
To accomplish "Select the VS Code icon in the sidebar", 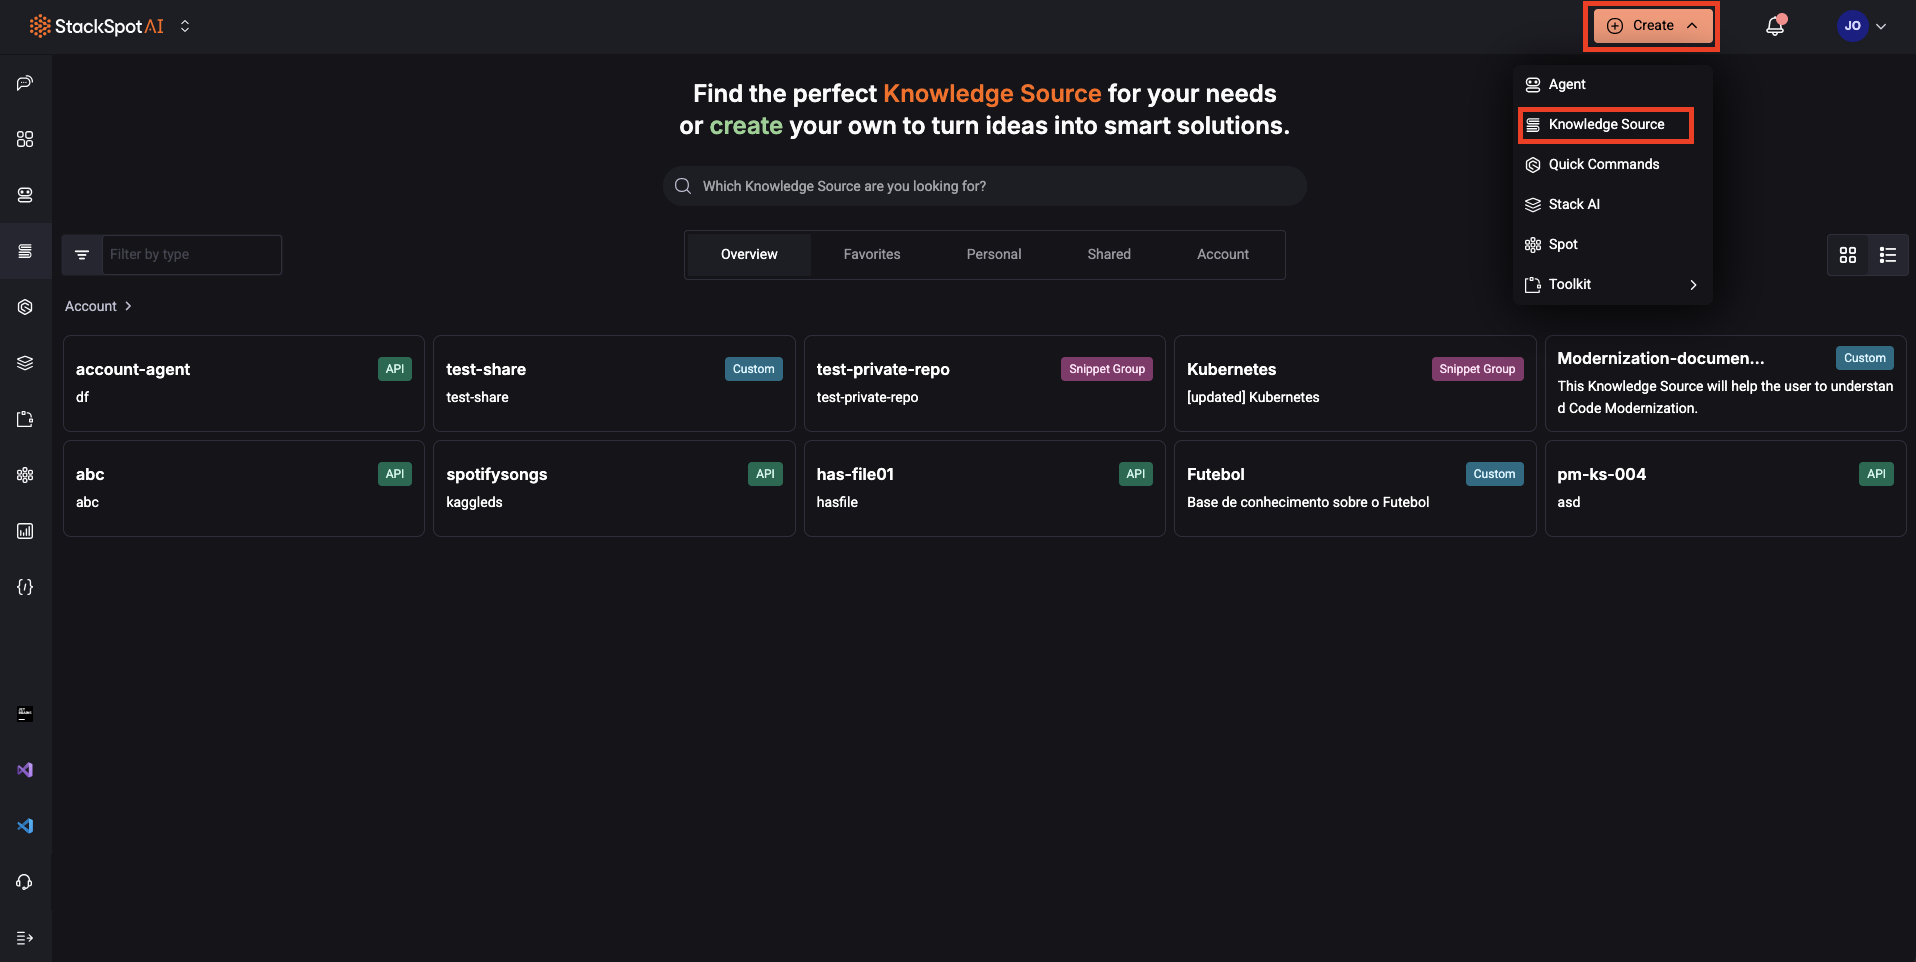I will click(25, 825).
